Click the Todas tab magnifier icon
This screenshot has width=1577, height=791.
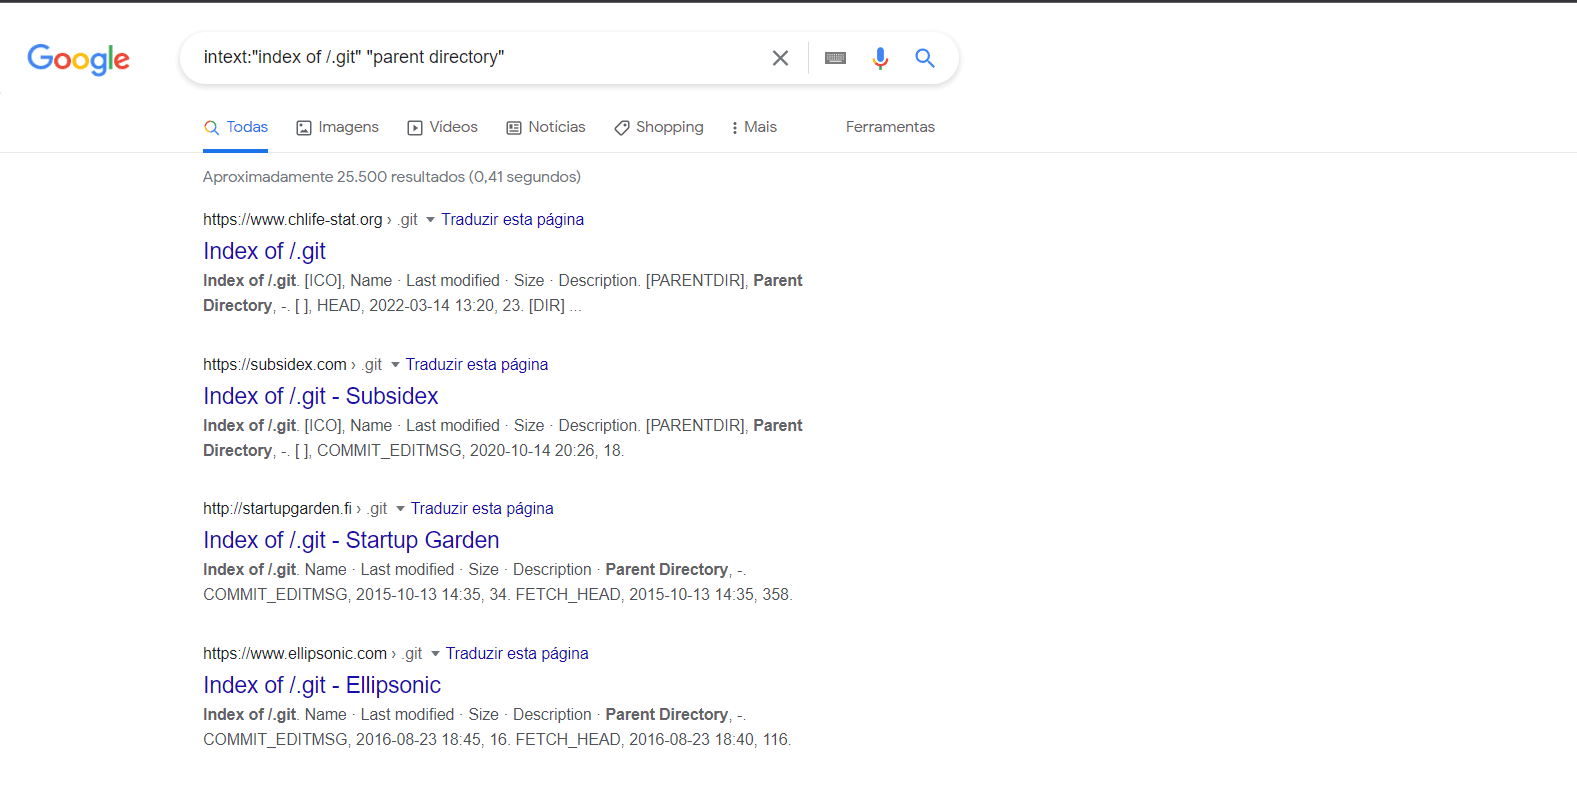point(212,128)
